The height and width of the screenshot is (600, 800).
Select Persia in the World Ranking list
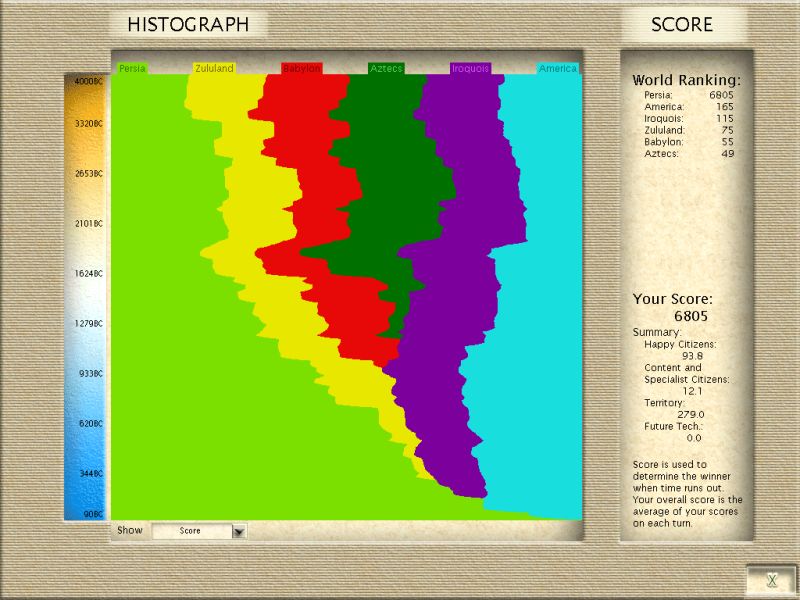point(658,95)
